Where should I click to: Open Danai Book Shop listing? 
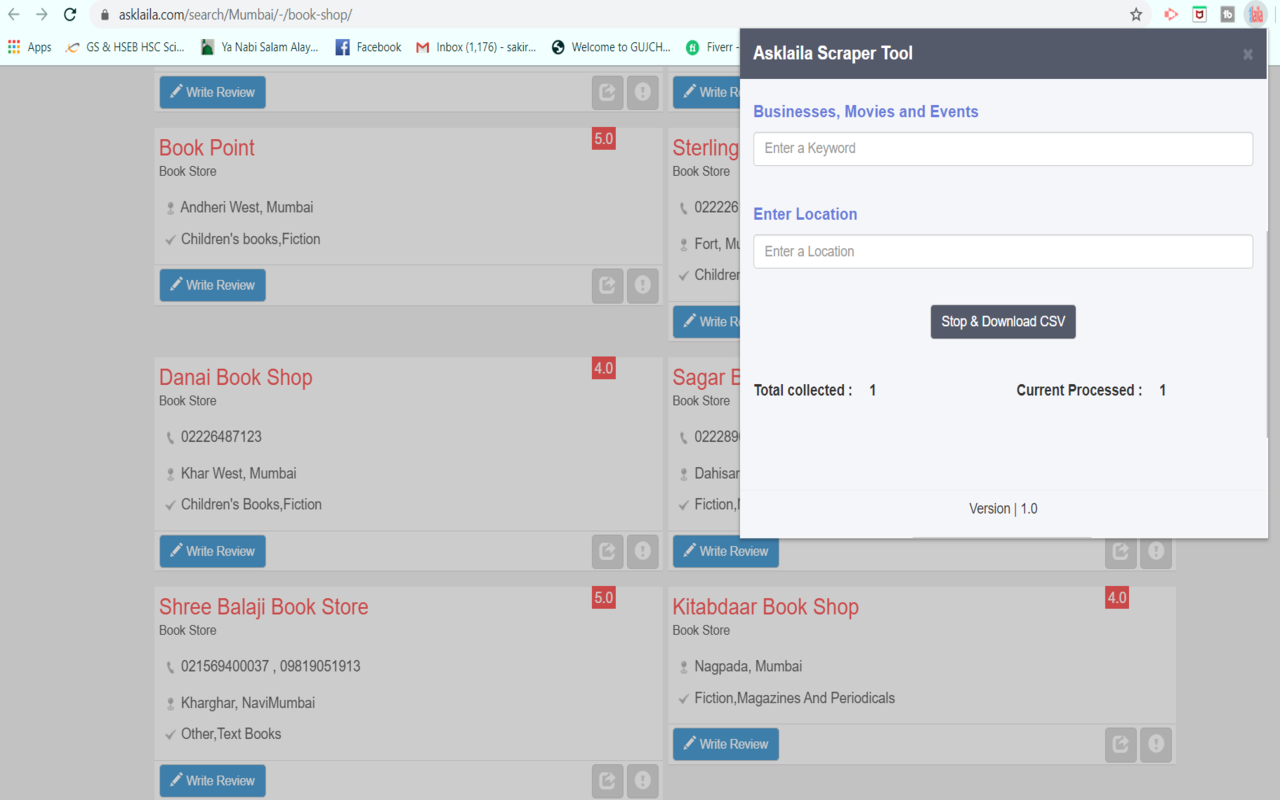tap(236, 377)
